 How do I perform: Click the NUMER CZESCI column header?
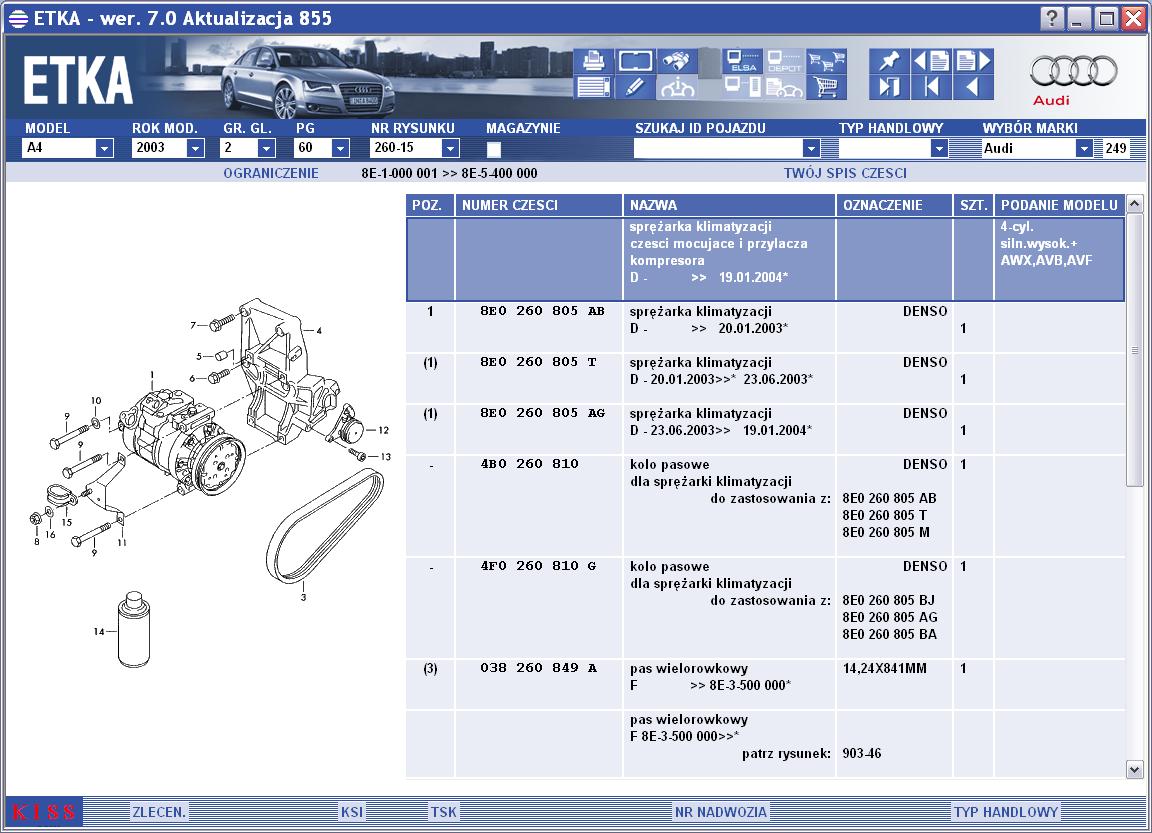(539, 205)
